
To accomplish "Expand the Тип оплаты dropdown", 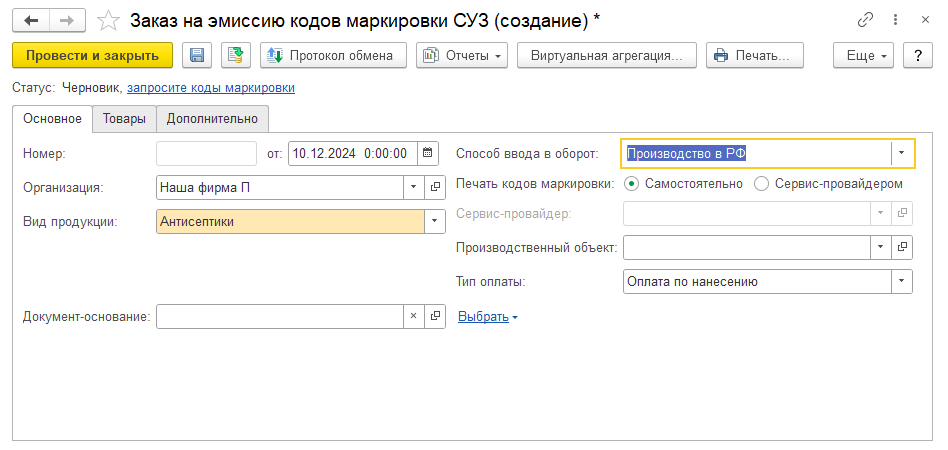I will (x=902, y=282).
